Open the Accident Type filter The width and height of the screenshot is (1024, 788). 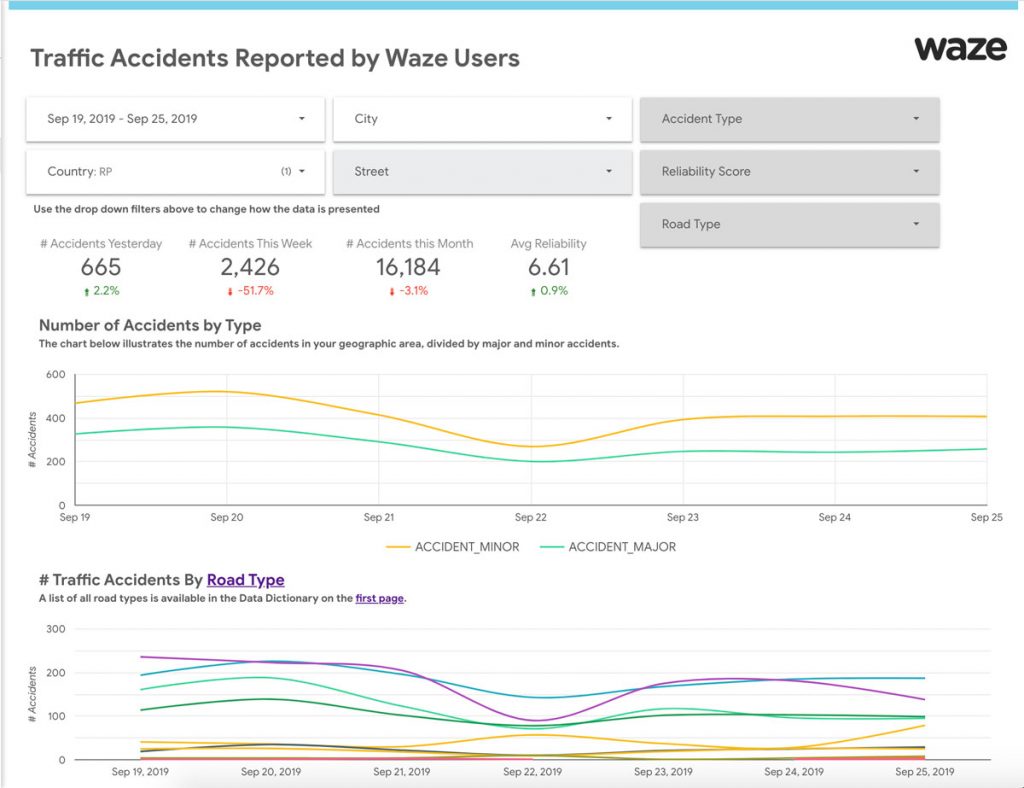pos(789,119)
